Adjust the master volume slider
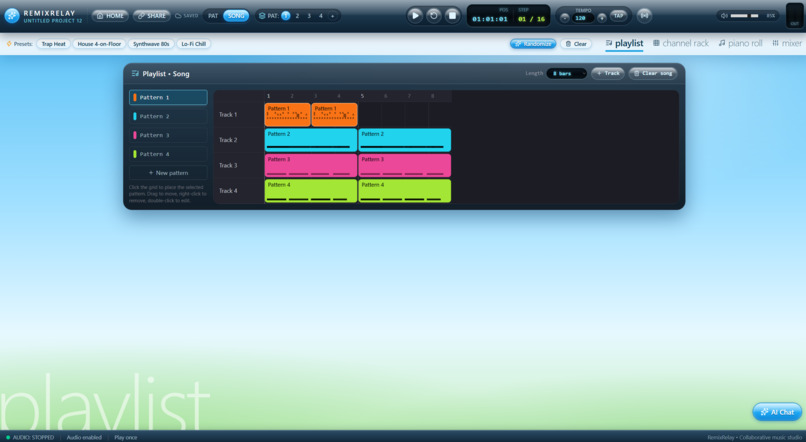 (745, 16)
